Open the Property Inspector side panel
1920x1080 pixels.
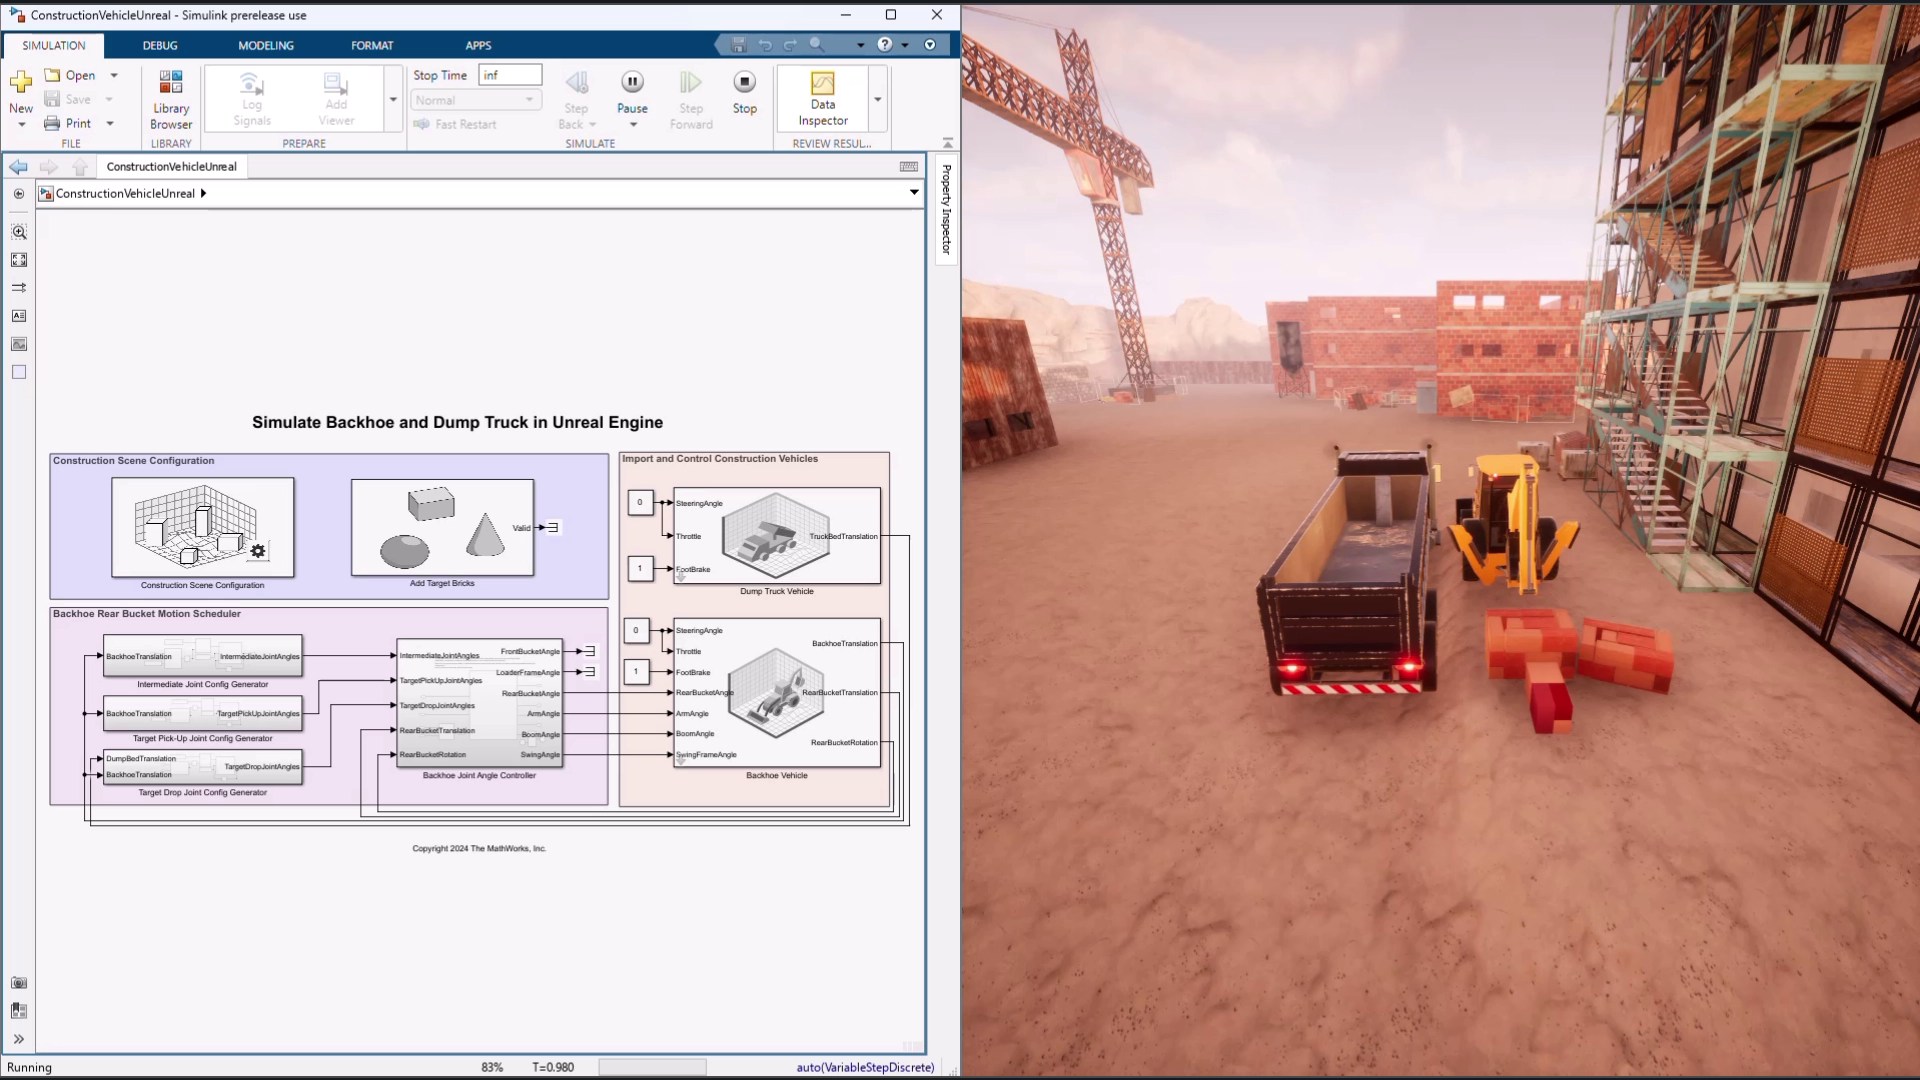point(946,209)
